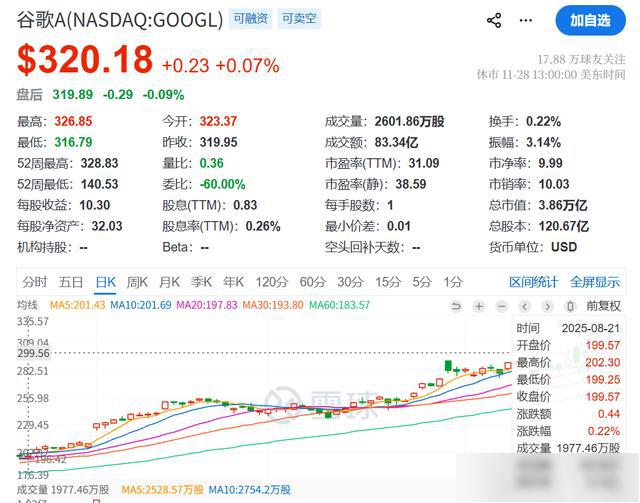Click the 52周最高 value 328.83
The image size is (640, 503).
click(x=100, y=163)
